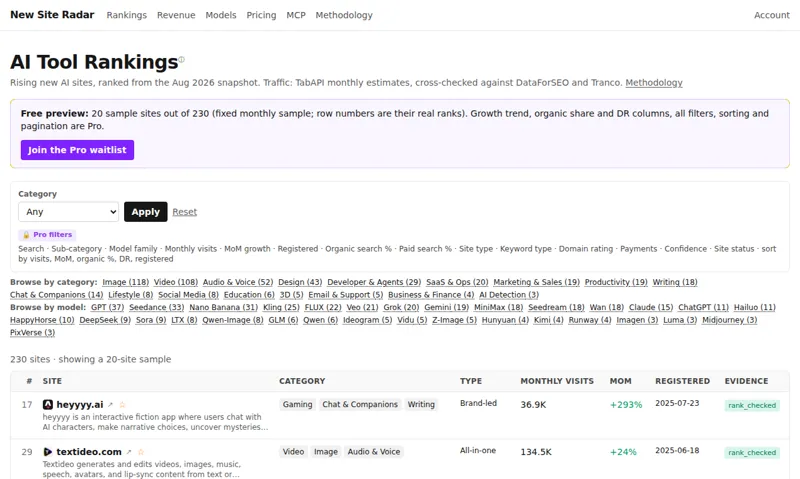Filter by Seedance (33) model

[157, 307]
